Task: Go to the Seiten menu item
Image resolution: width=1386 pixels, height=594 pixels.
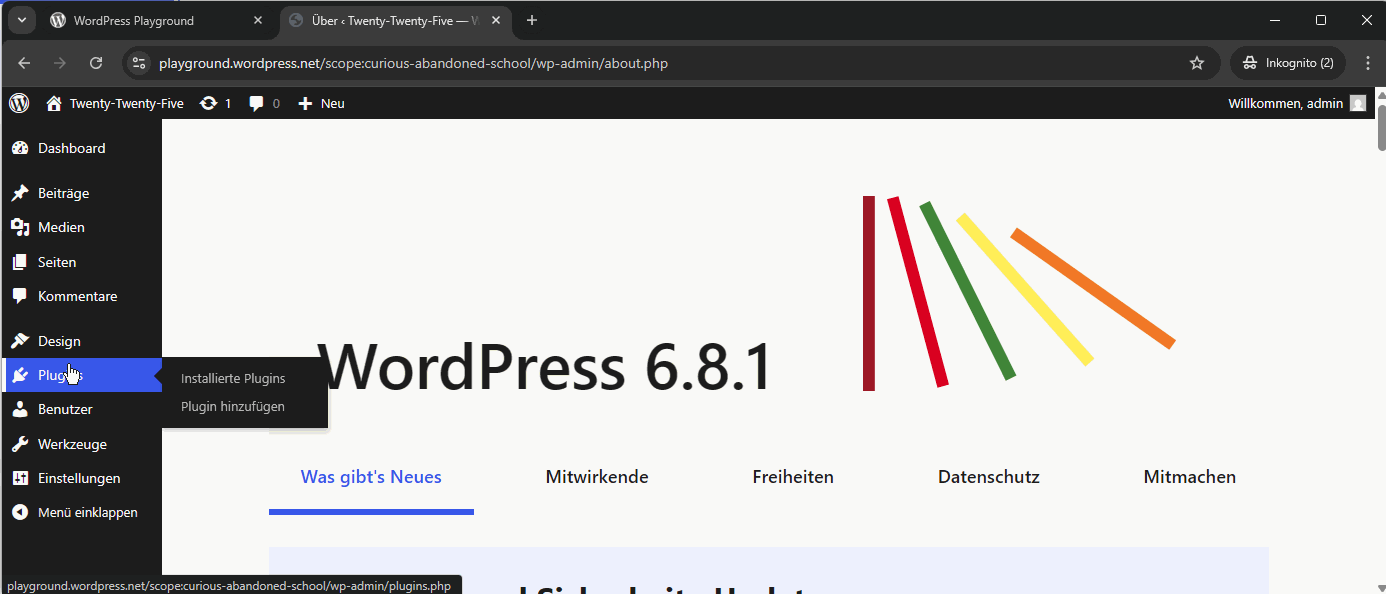Action: coord(81,262)
